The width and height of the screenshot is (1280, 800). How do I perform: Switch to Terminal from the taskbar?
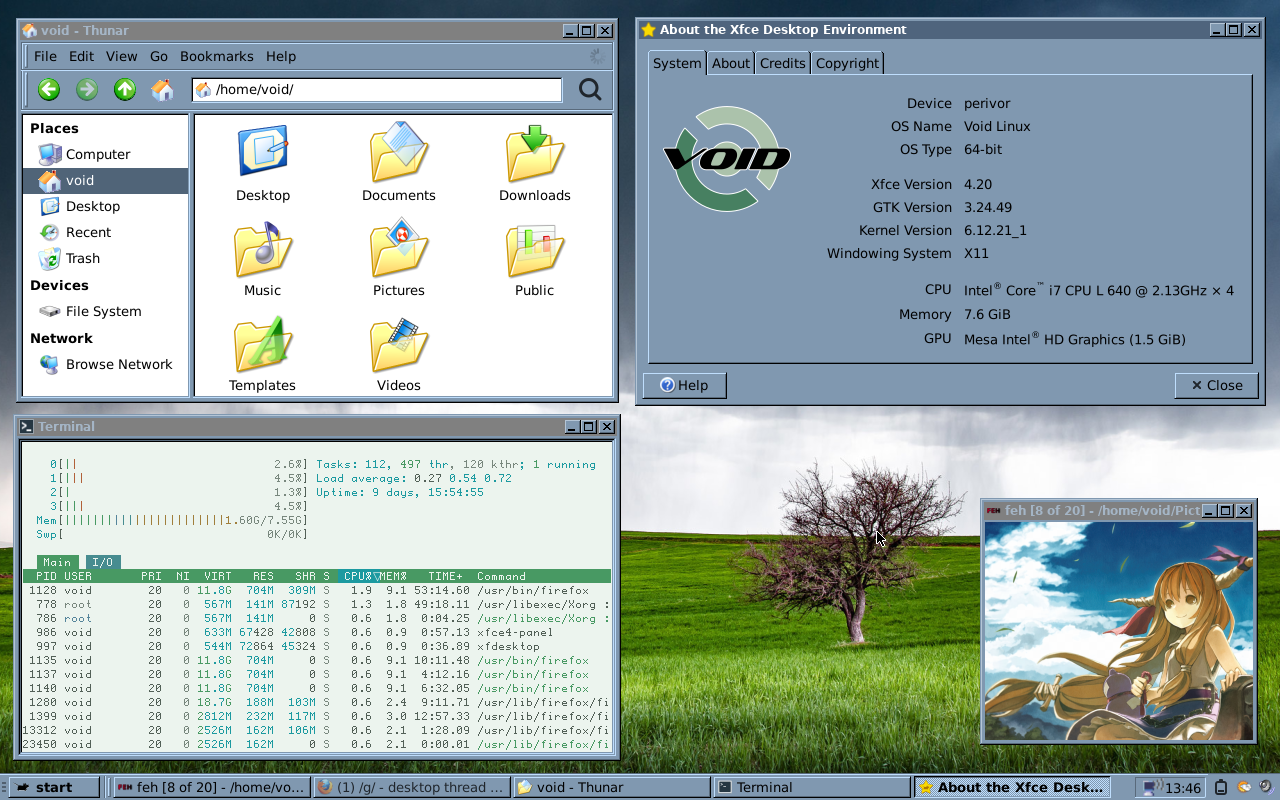(x=812, y=787)
